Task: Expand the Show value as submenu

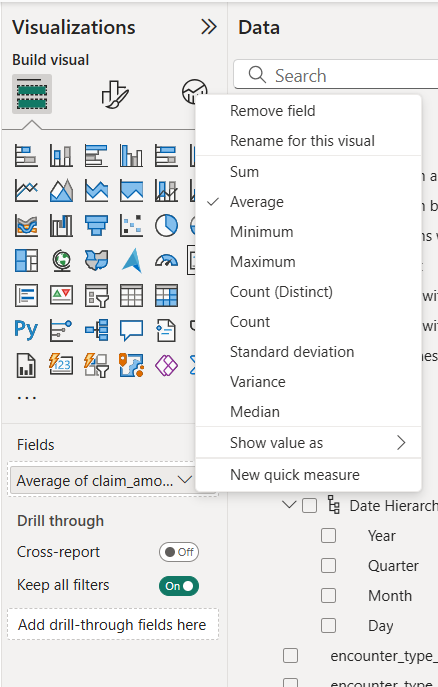Action: click(308, 443)
